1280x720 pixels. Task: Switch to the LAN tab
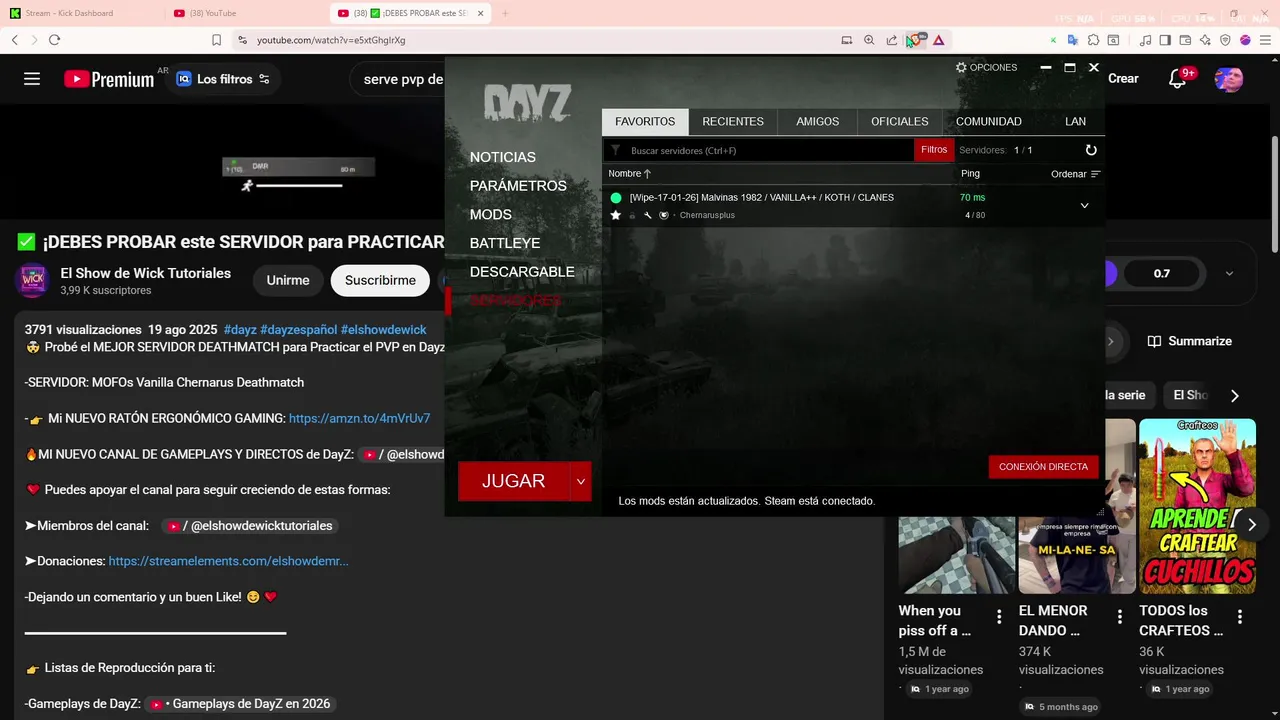[x=1076, y=122]
